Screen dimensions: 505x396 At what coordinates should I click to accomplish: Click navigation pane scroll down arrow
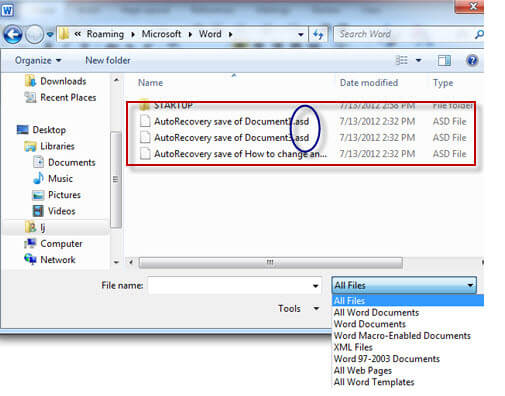click(116, 262)
